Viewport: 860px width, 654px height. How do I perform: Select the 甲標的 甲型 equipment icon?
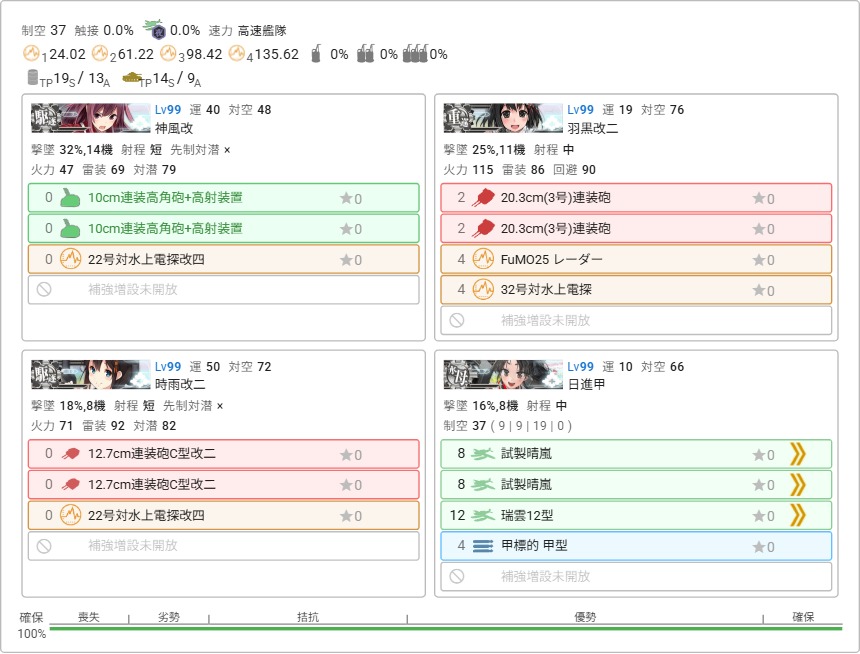(x=483, y=547)
